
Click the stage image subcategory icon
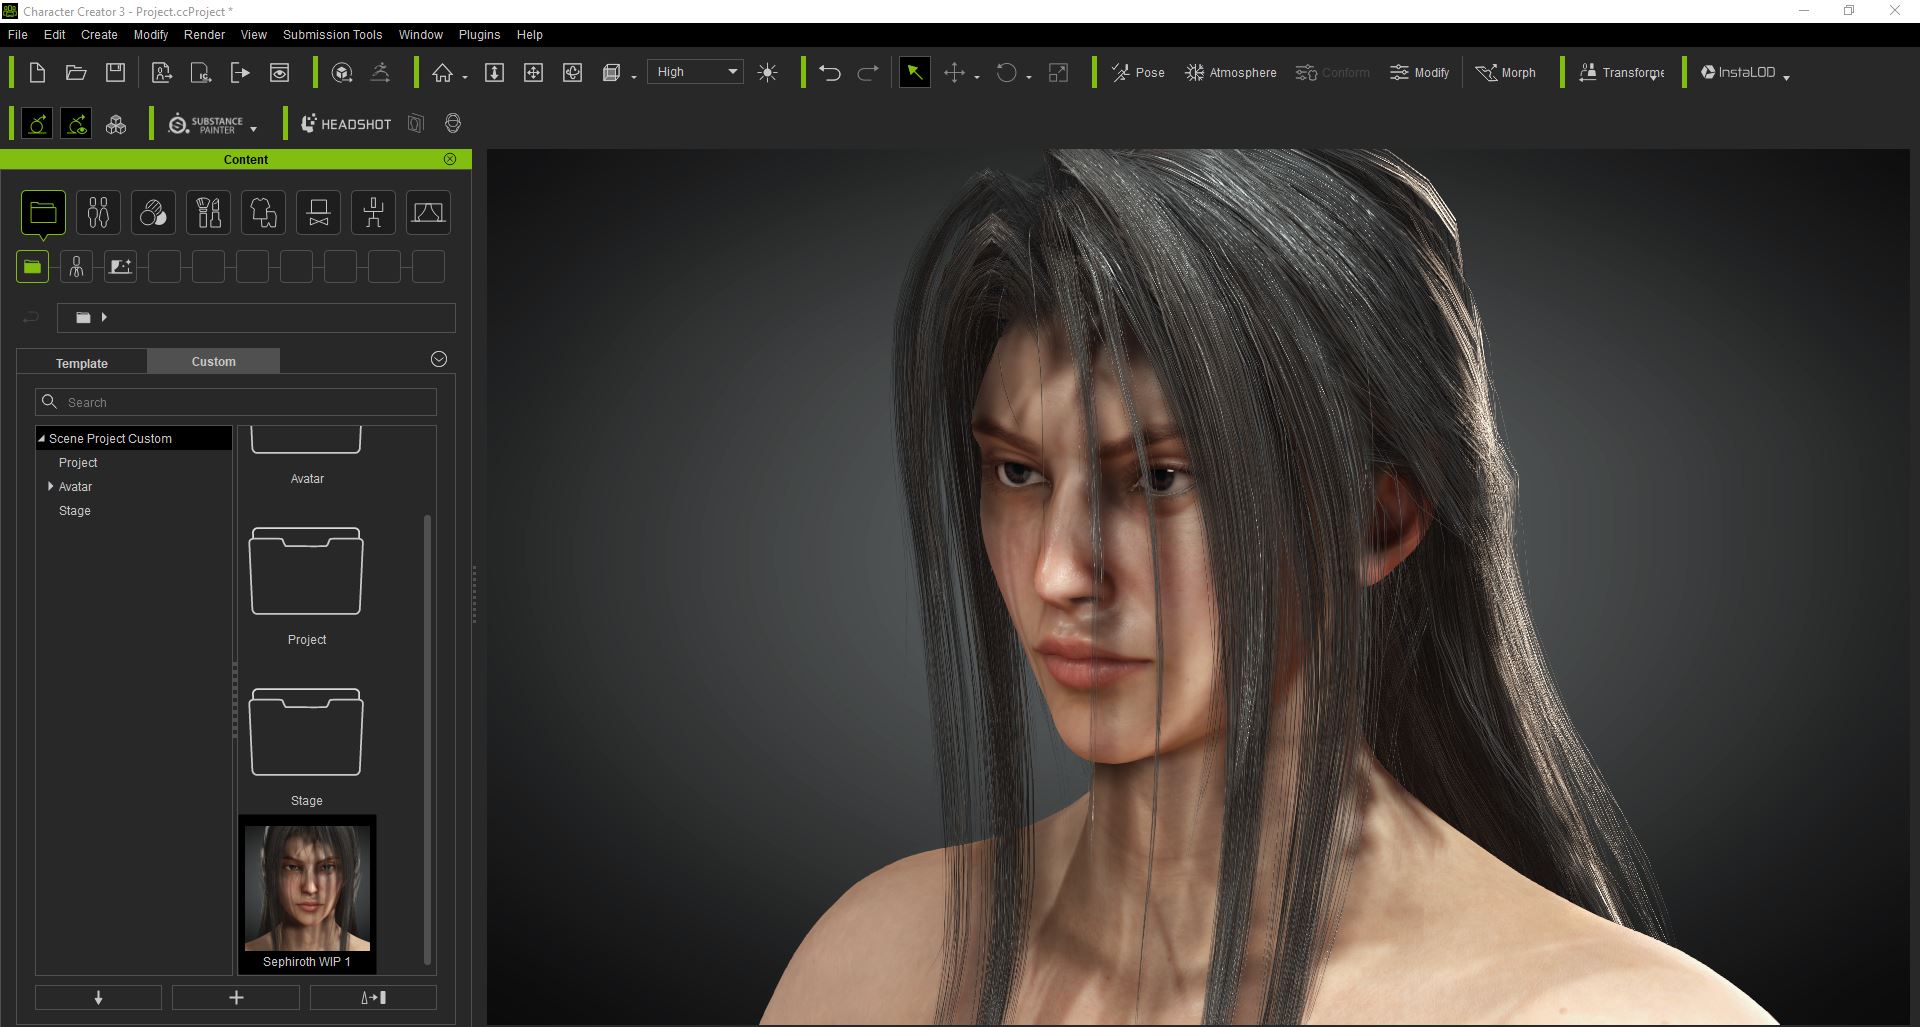[x=120, y=267]
